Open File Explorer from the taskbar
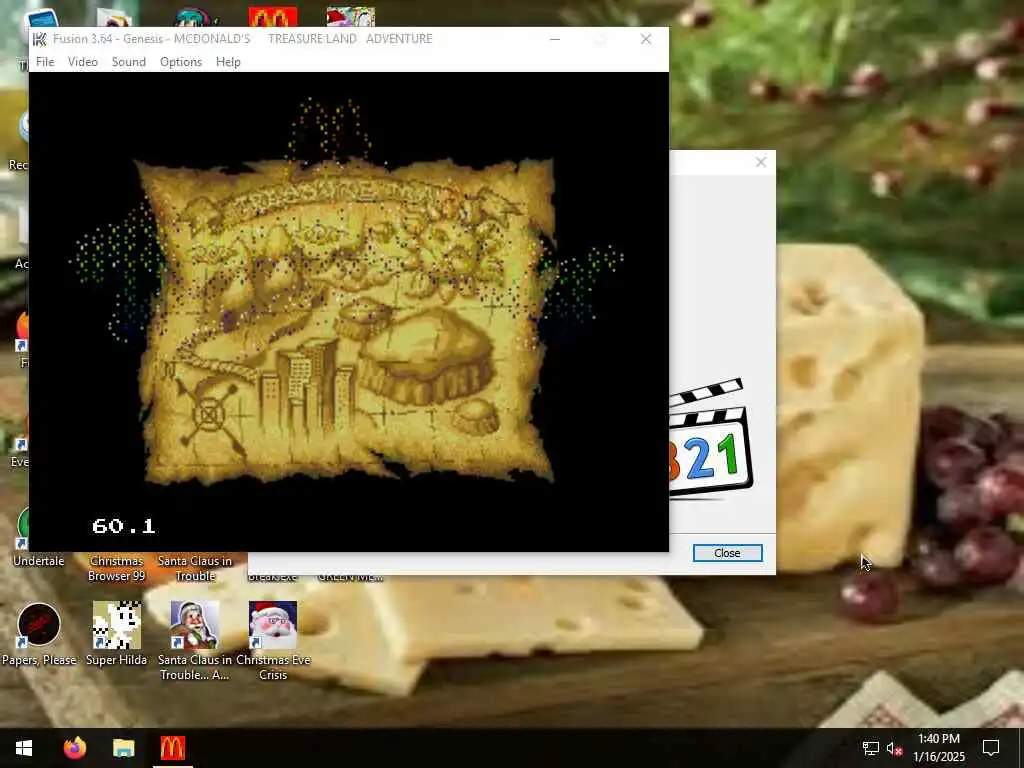The height and width of the screenshot is (768, 1024). point(123,748)
